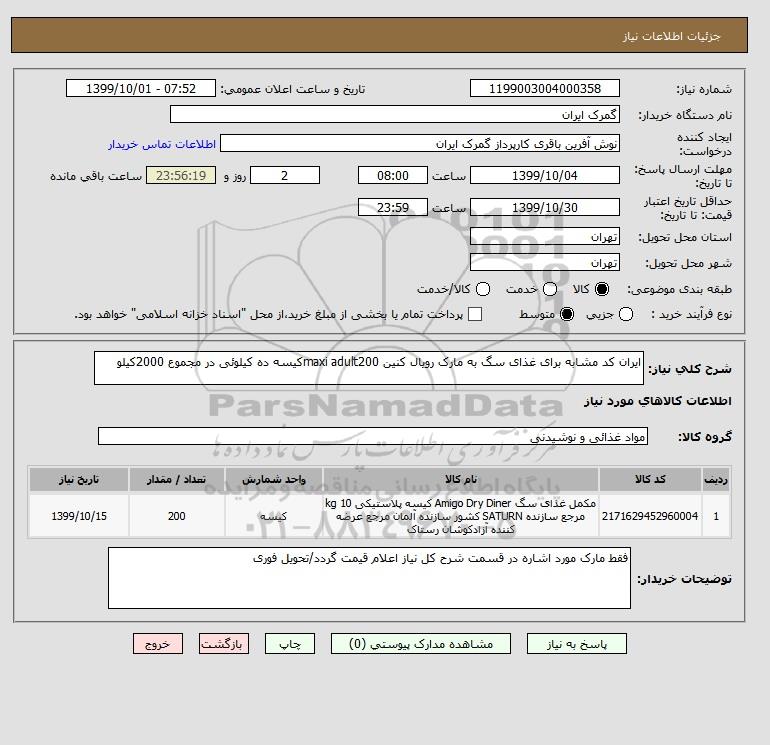Select the کالا radio button
This screenshot has height=745, width=770.
602,289
